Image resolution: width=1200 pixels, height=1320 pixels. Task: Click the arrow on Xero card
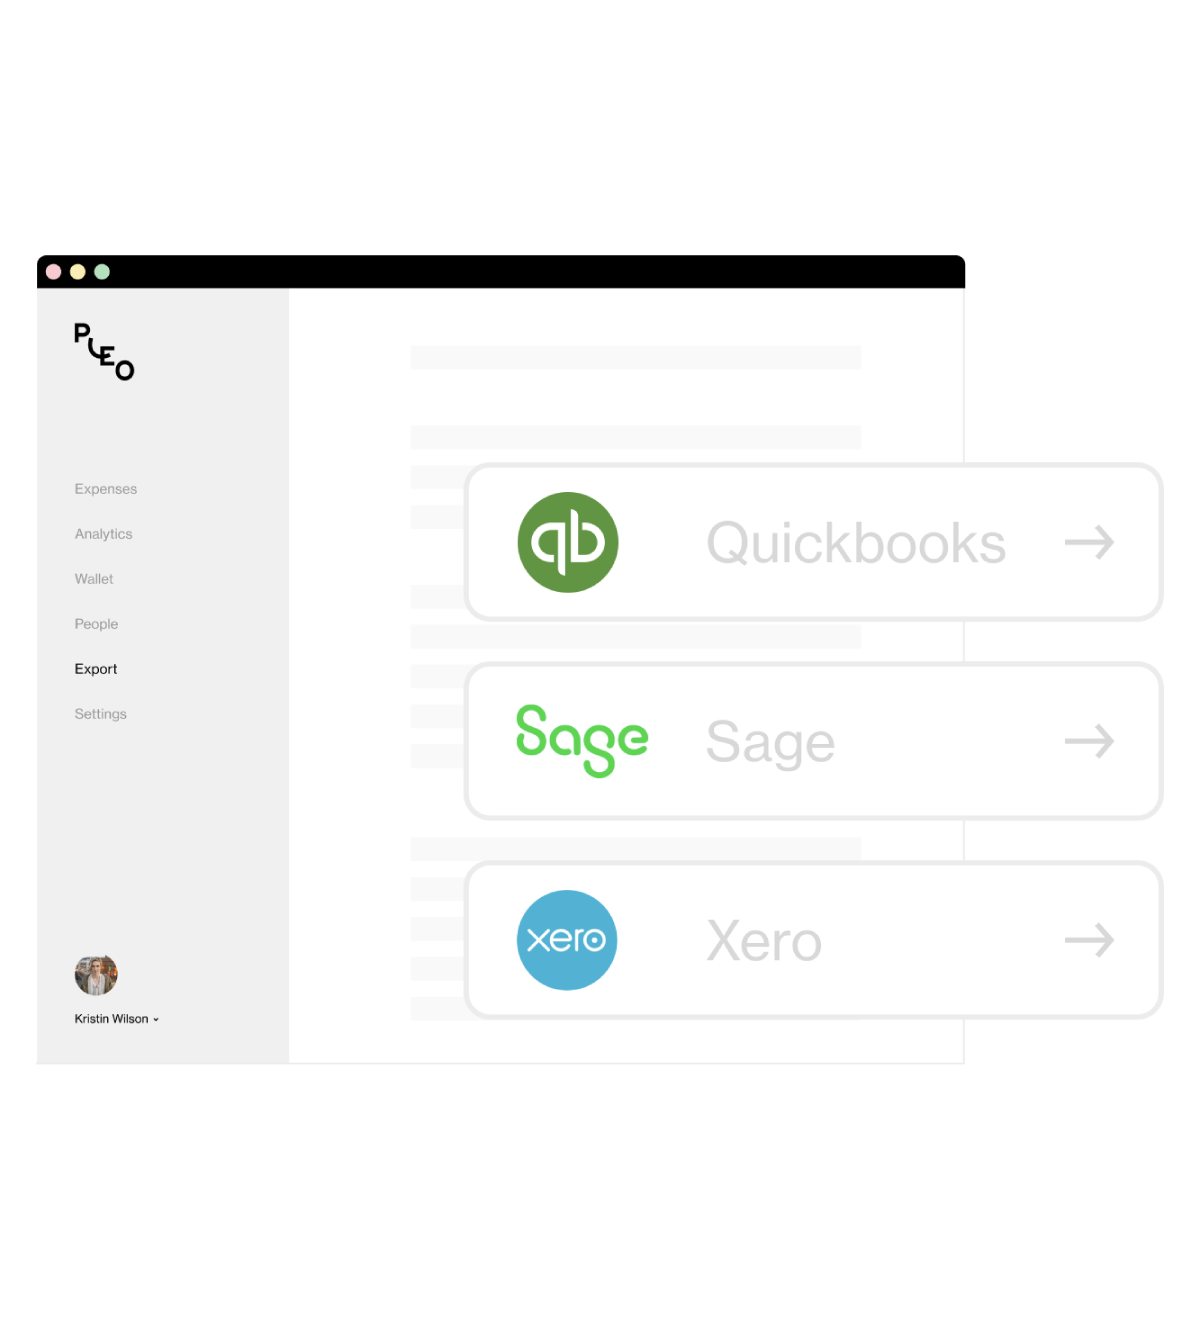[x=1089, y=940]
